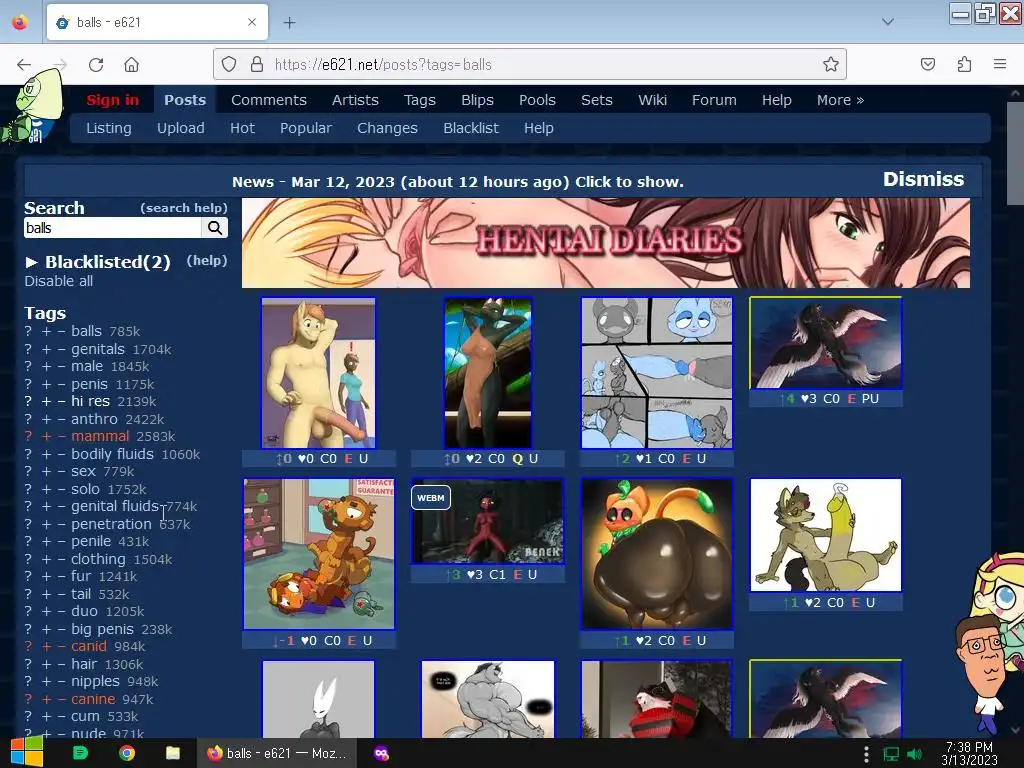
Task: Open the tracking protection shield icon
Action: [x=229, y=64]
